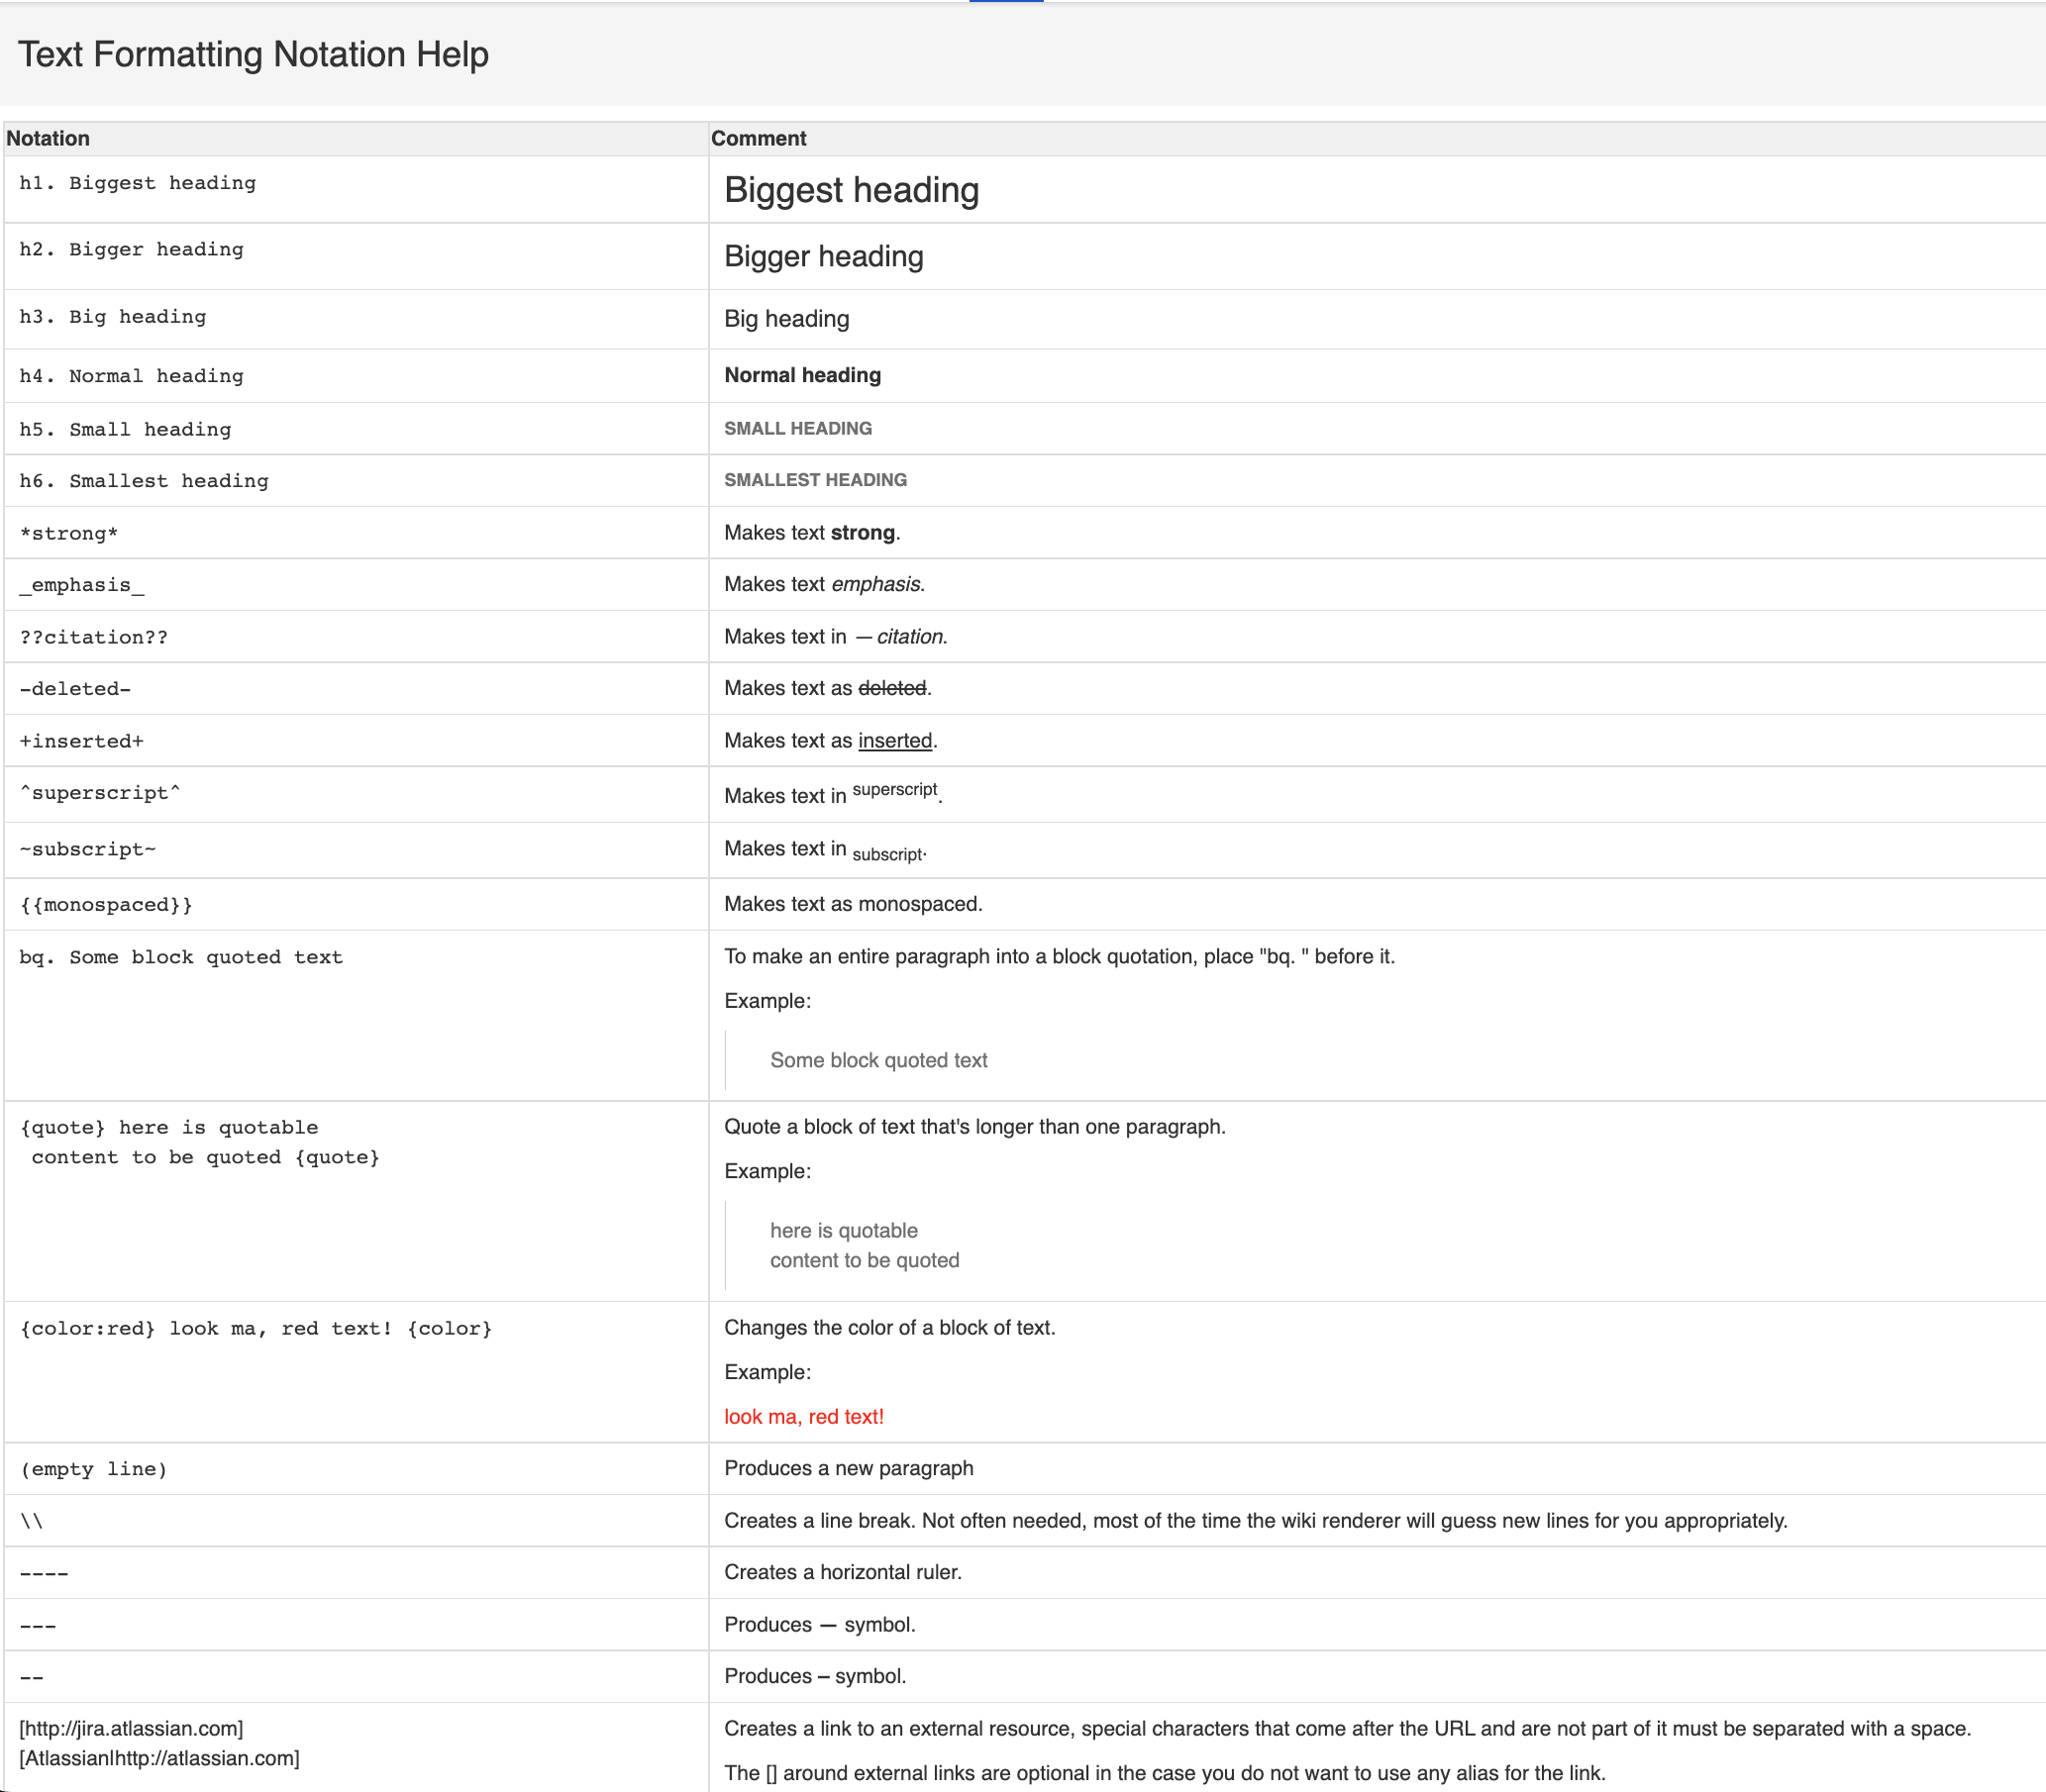The width and height of the screenshot is (2046, 1792).
Task: Click the {{monospaced}} notation cell
Action: coord(106,905)
